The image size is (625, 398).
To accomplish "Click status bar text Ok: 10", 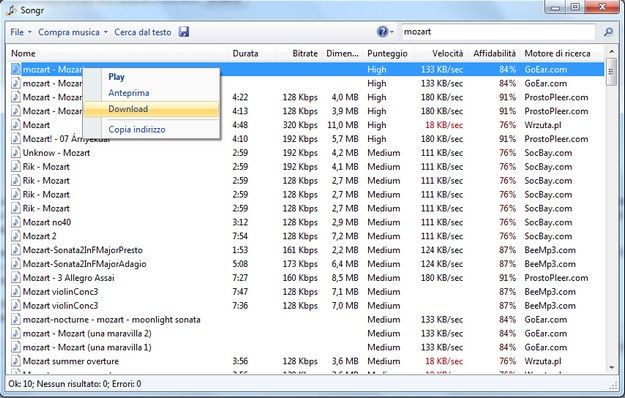I will [20, 384].
